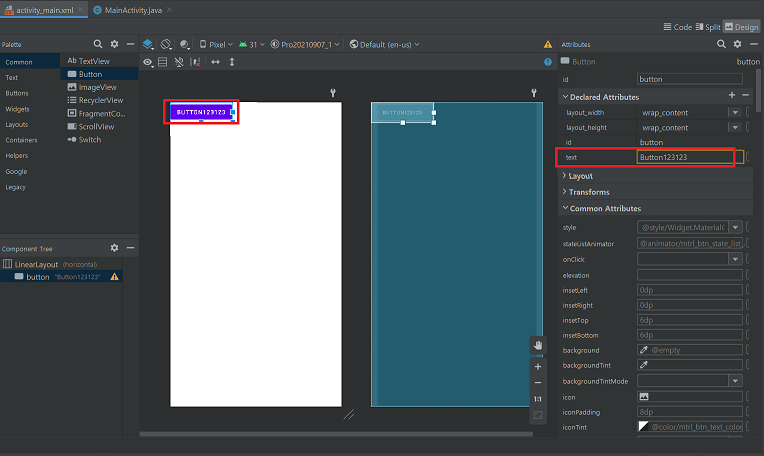Screen dimensions: 764x456
Task: Click warning icon on button tree row
Action: 115,277
